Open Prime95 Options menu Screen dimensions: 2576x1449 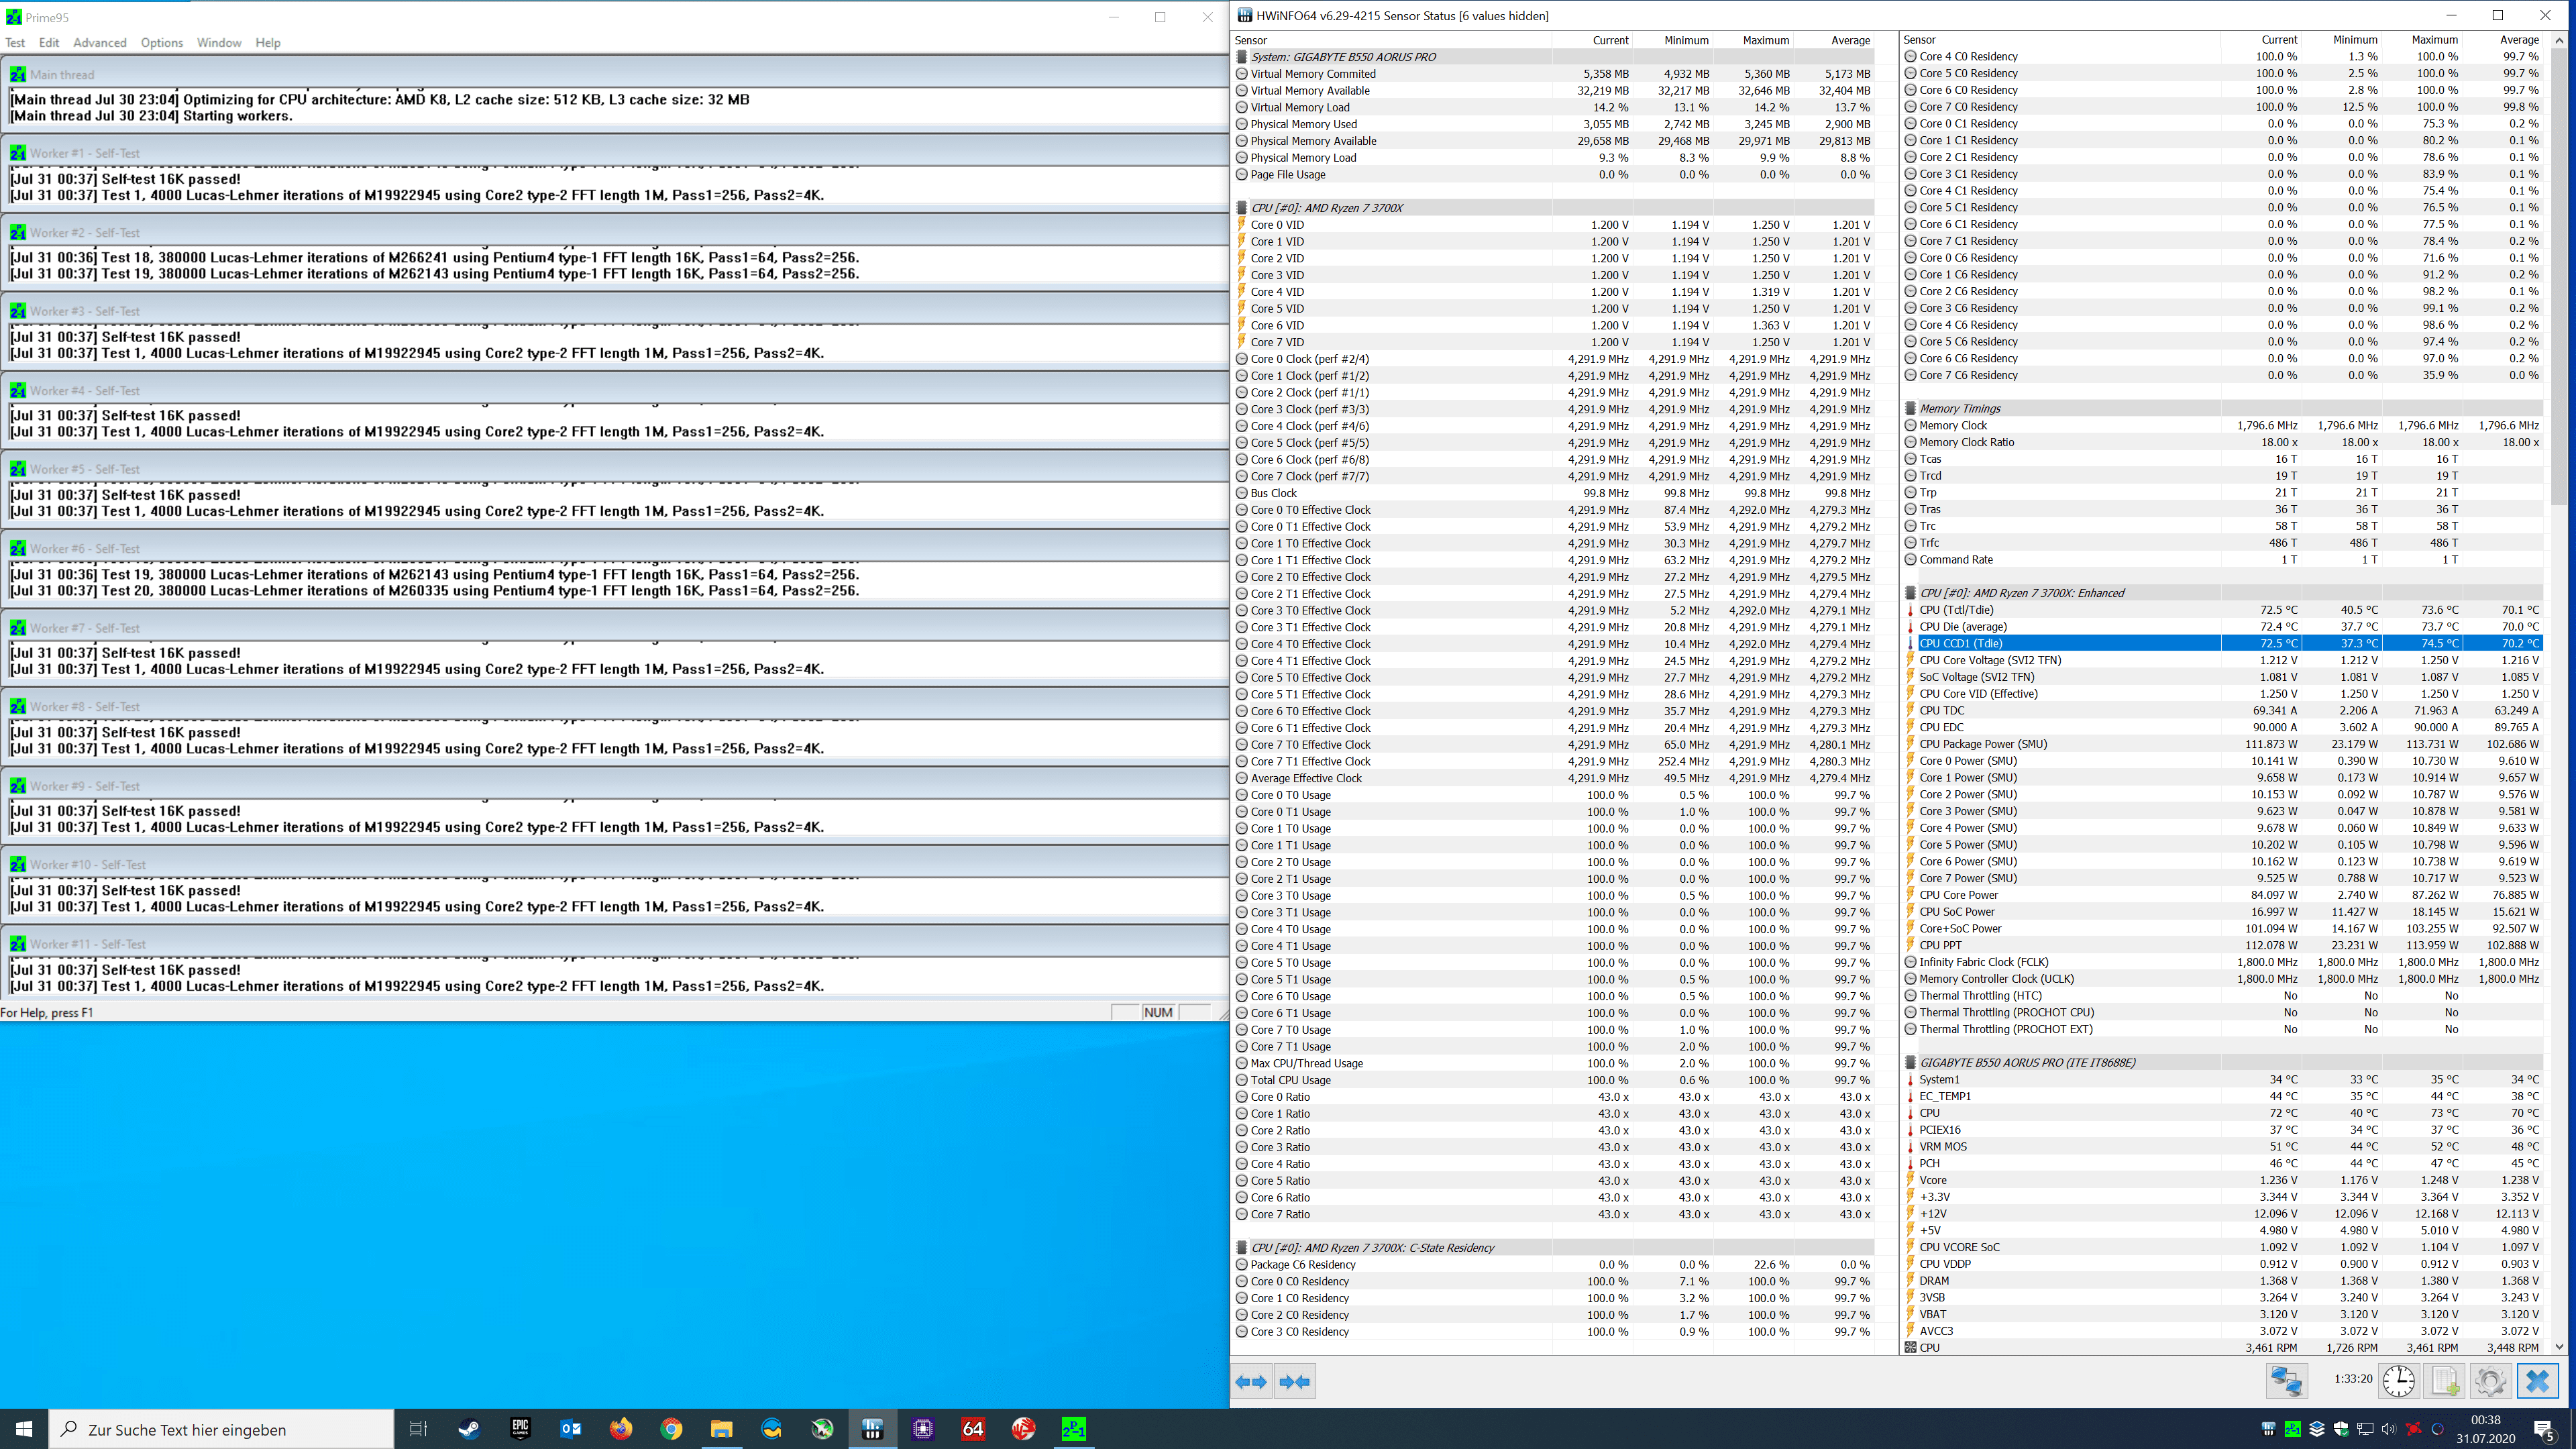coord(161,43)
